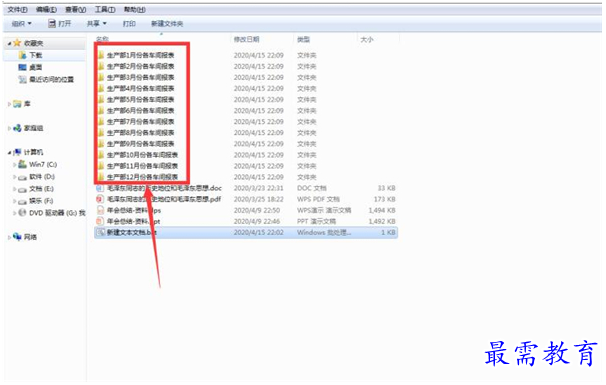Collapse the 收藏夹 favorites tree node
Screen dimensions: 606x385
[9, 43]
